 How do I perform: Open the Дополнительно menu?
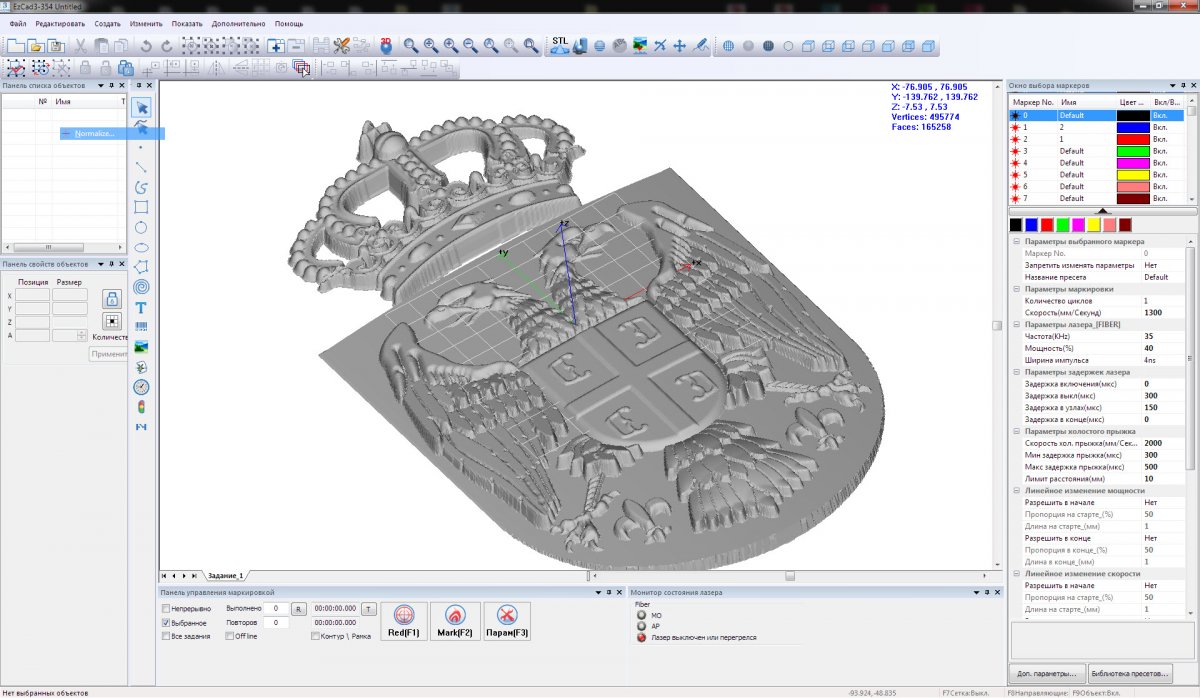point(239,23)
